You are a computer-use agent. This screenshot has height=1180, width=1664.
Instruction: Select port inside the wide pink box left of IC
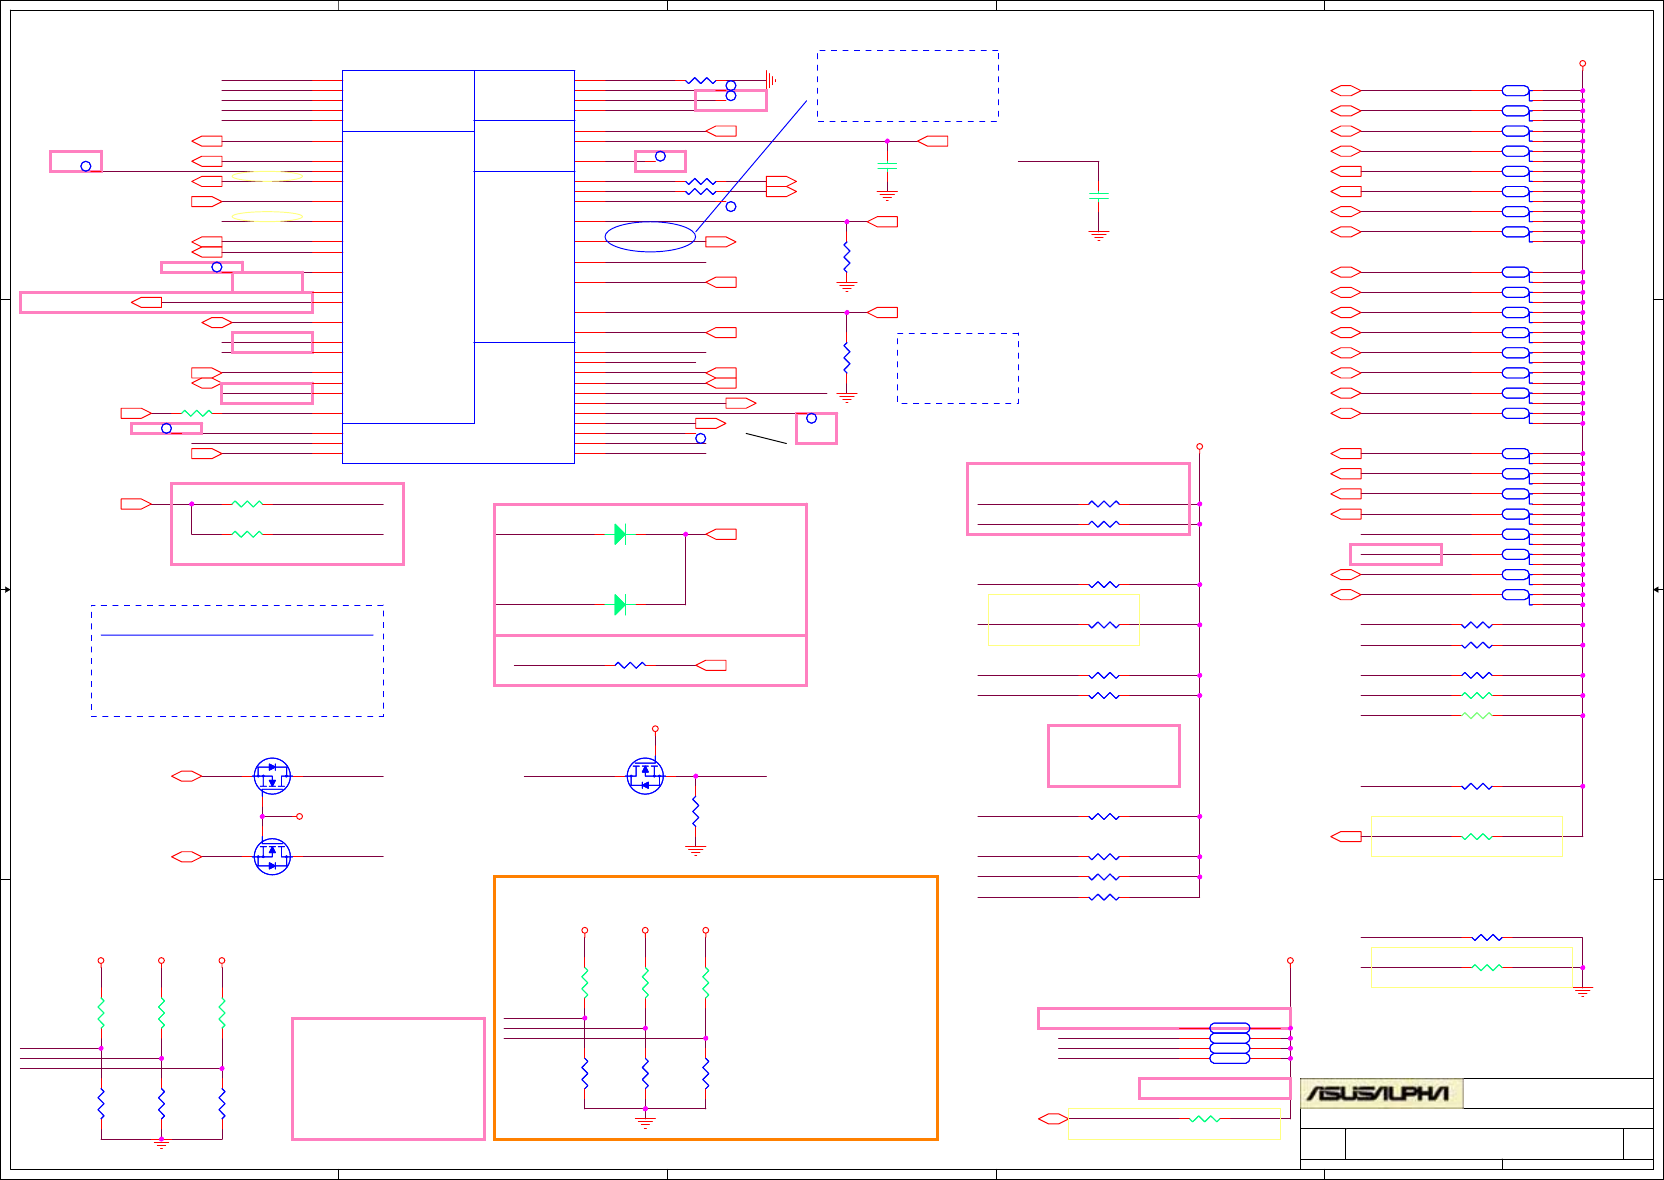[x=146, y=302]
